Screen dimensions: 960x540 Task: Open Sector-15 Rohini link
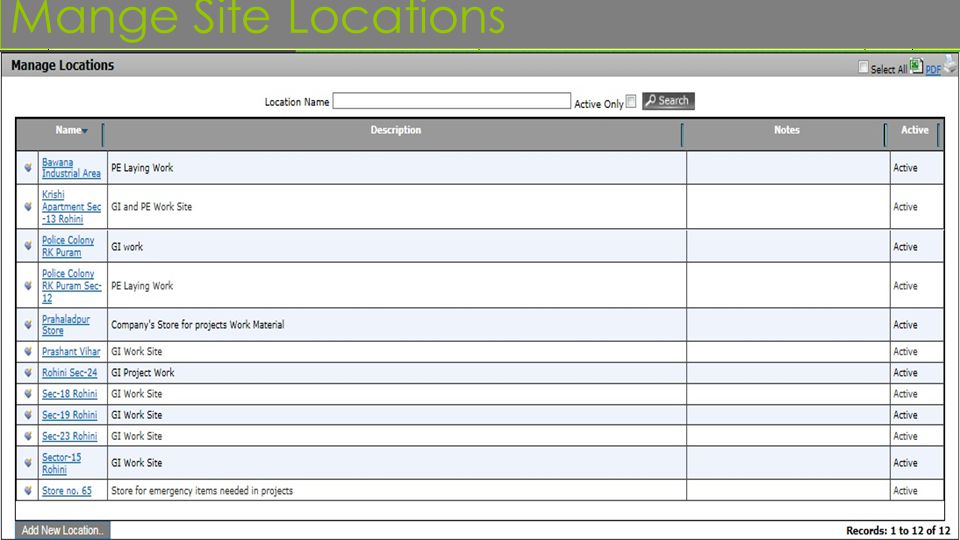tap(61, 463)
